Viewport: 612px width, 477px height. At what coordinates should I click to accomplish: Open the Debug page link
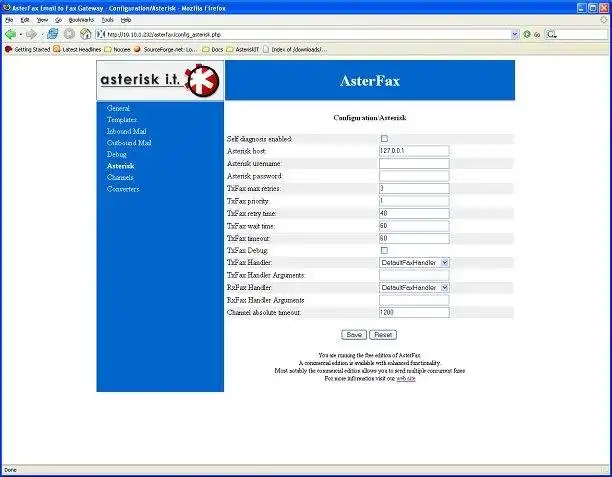117,154
